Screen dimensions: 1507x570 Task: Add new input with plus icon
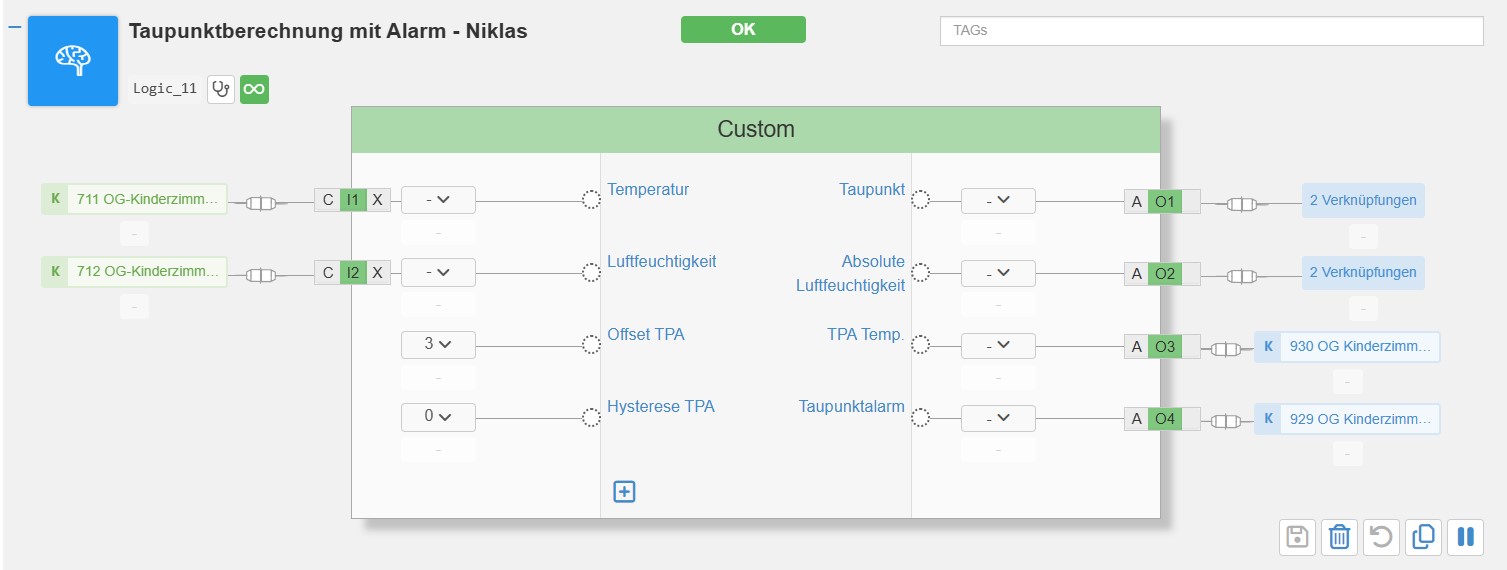tap(624, 491)
